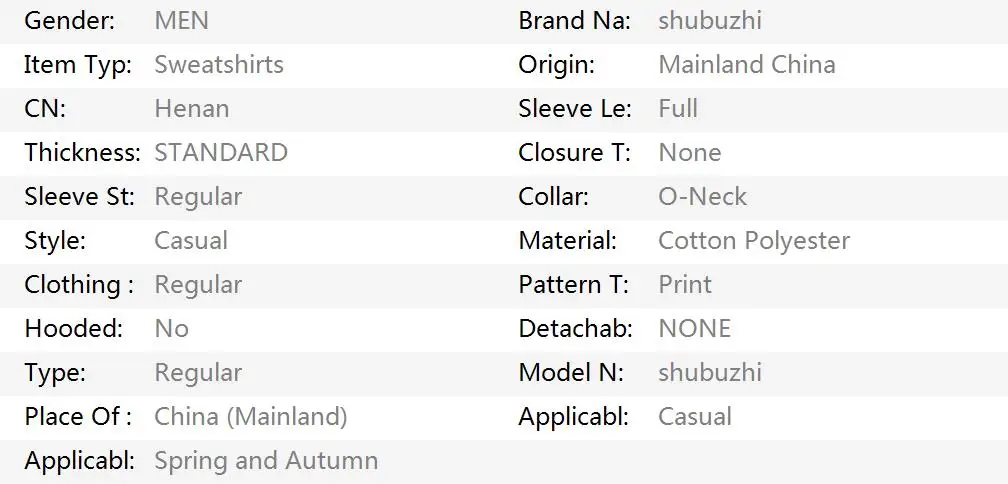Select the Sweatshirts item type value

(219, 64)
